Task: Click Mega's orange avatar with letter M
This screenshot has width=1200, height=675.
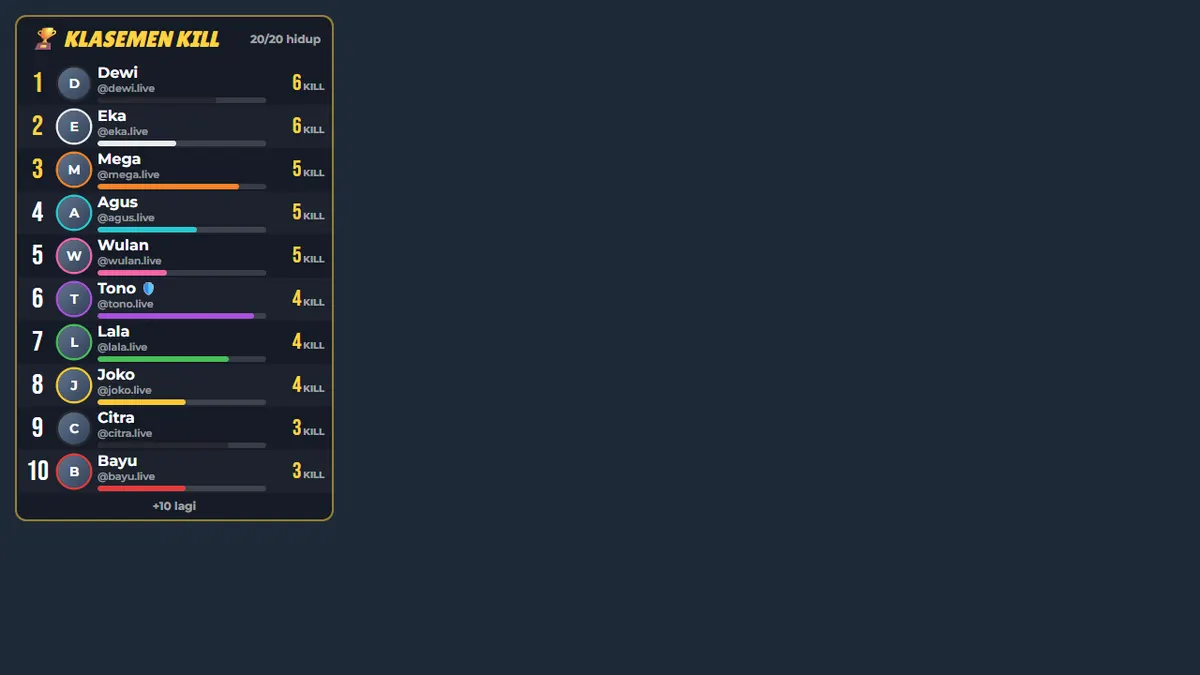Action: coord(74,170)
